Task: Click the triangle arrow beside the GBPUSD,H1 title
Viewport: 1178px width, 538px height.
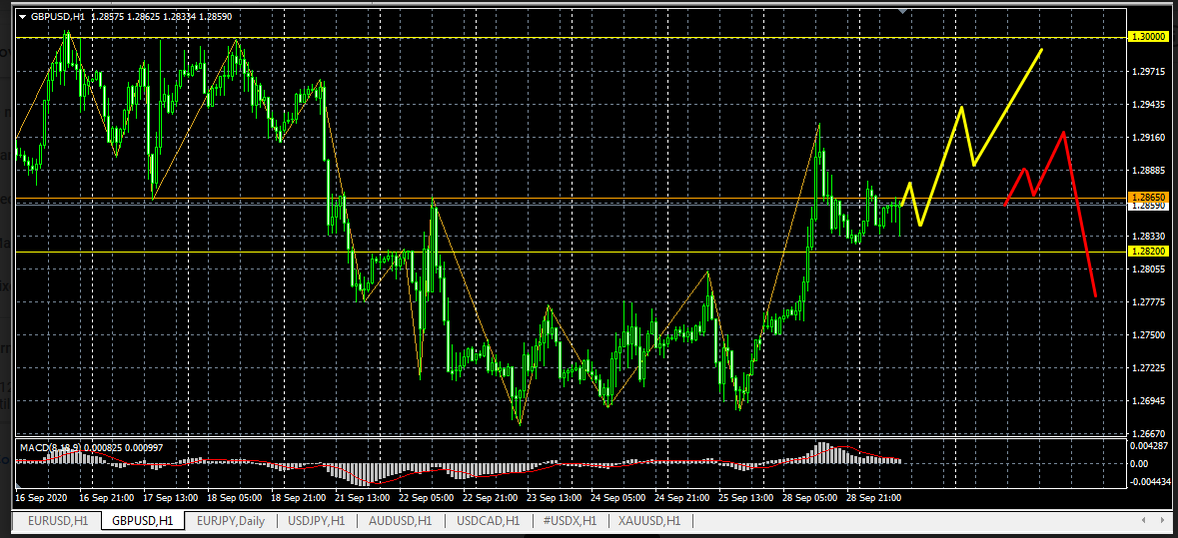Action: [23, 17]
